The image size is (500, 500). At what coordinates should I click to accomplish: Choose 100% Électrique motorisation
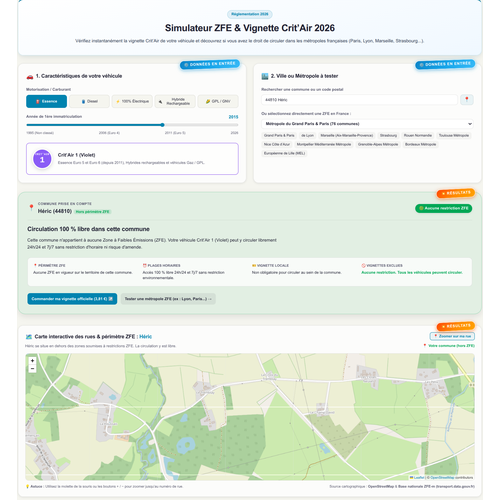132,101
